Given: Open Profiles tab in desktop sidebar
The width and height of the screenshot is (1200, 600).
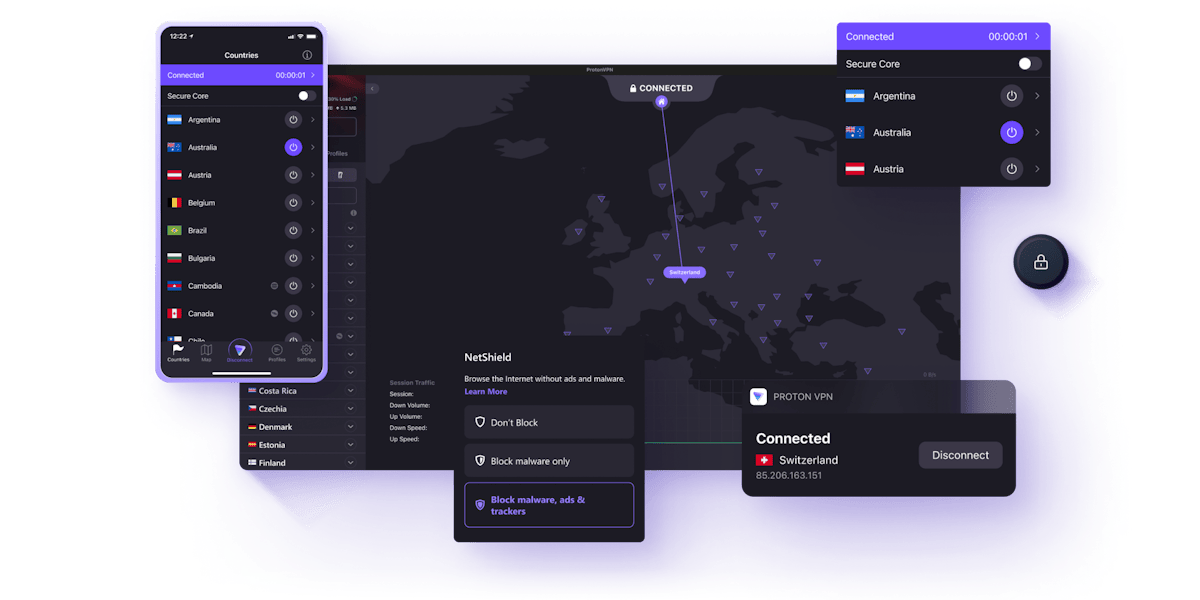Looking at the screenshot, I should click(x=337, y=154).
